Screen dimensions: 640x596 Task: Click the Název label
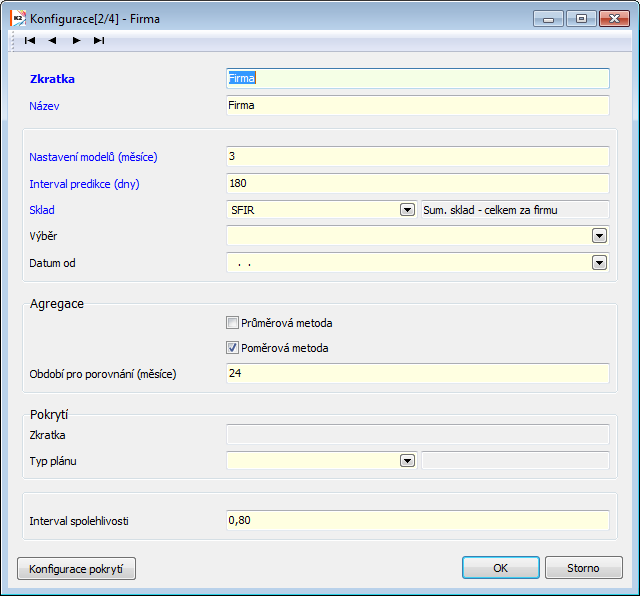pyautogui.click(x=44, y=106)
